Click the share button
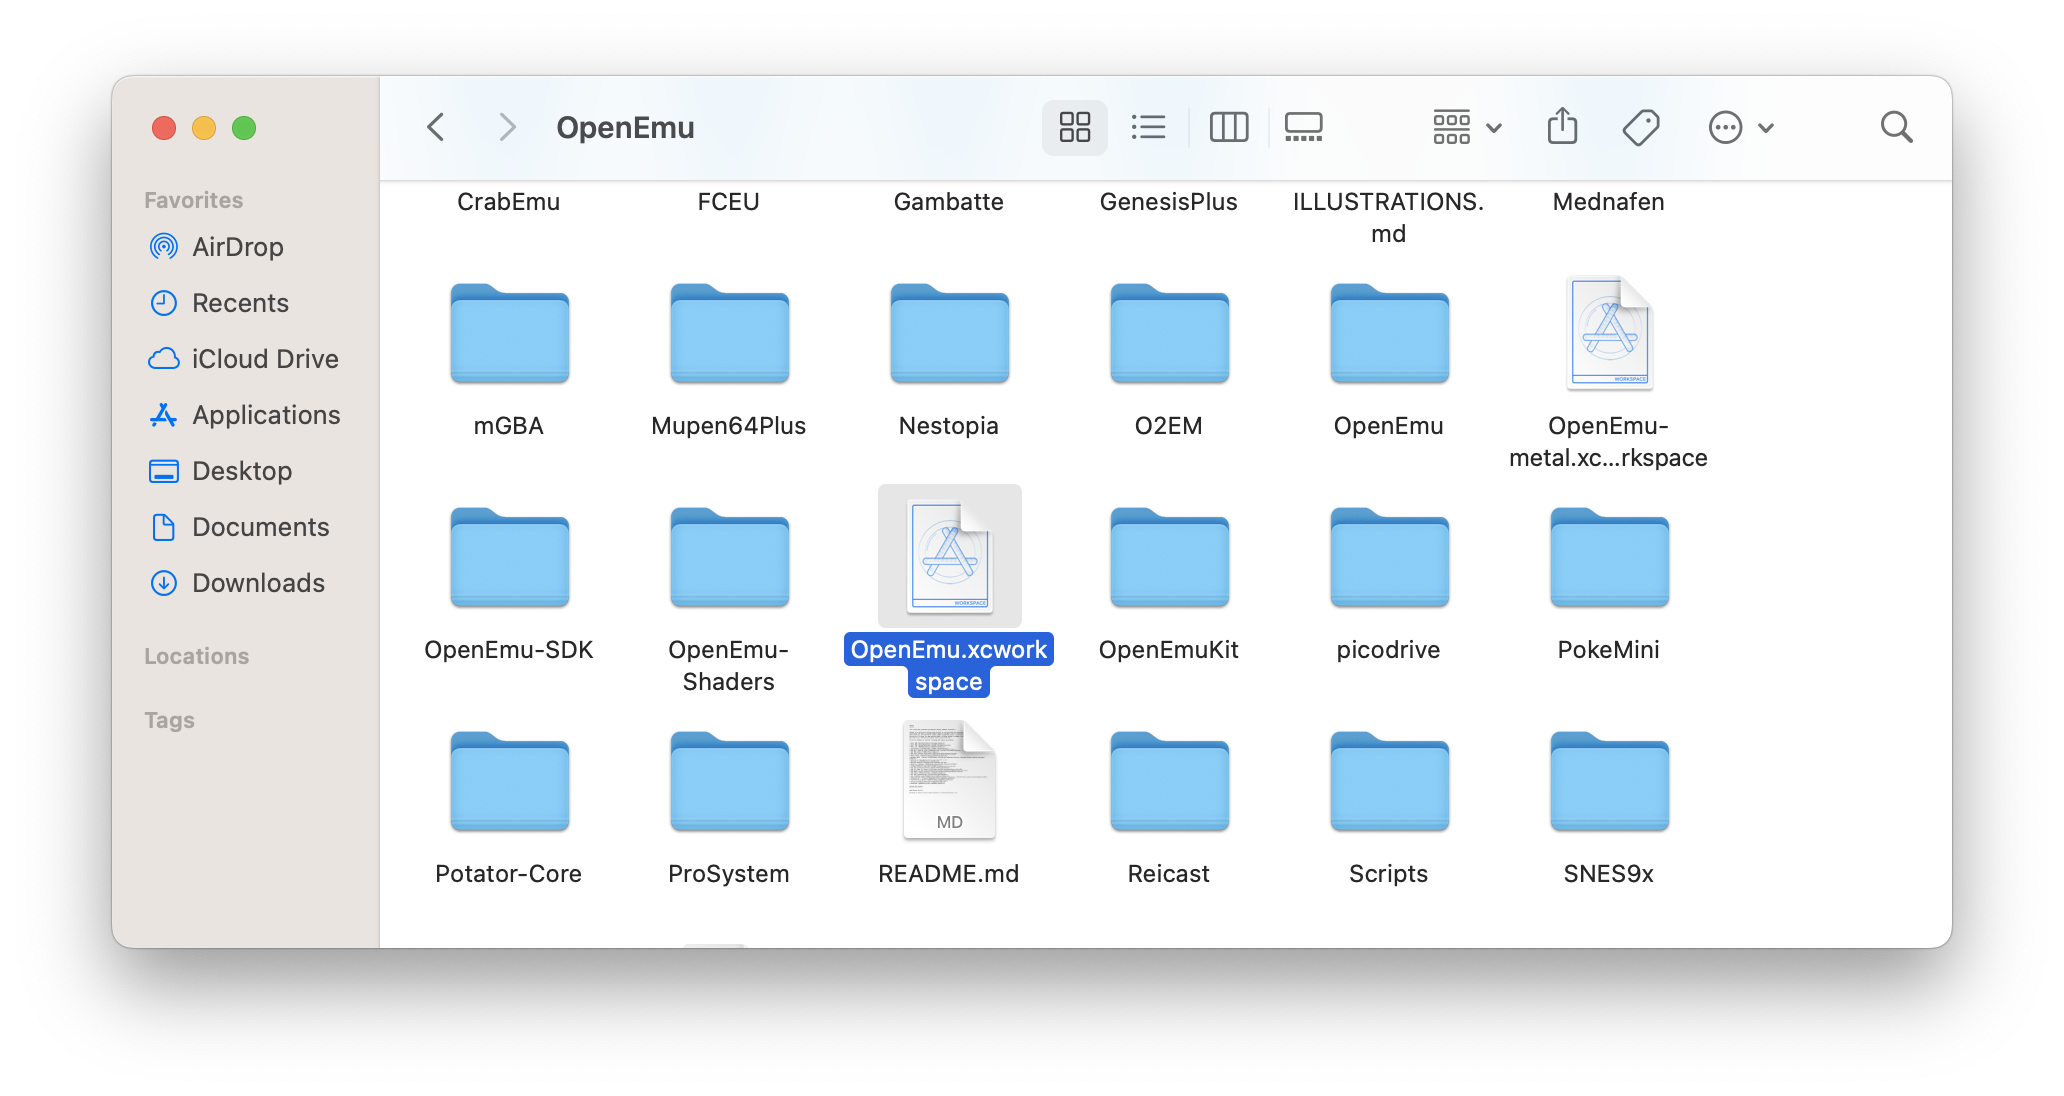This screenshot has width=2064, height=1096. 1563,127
